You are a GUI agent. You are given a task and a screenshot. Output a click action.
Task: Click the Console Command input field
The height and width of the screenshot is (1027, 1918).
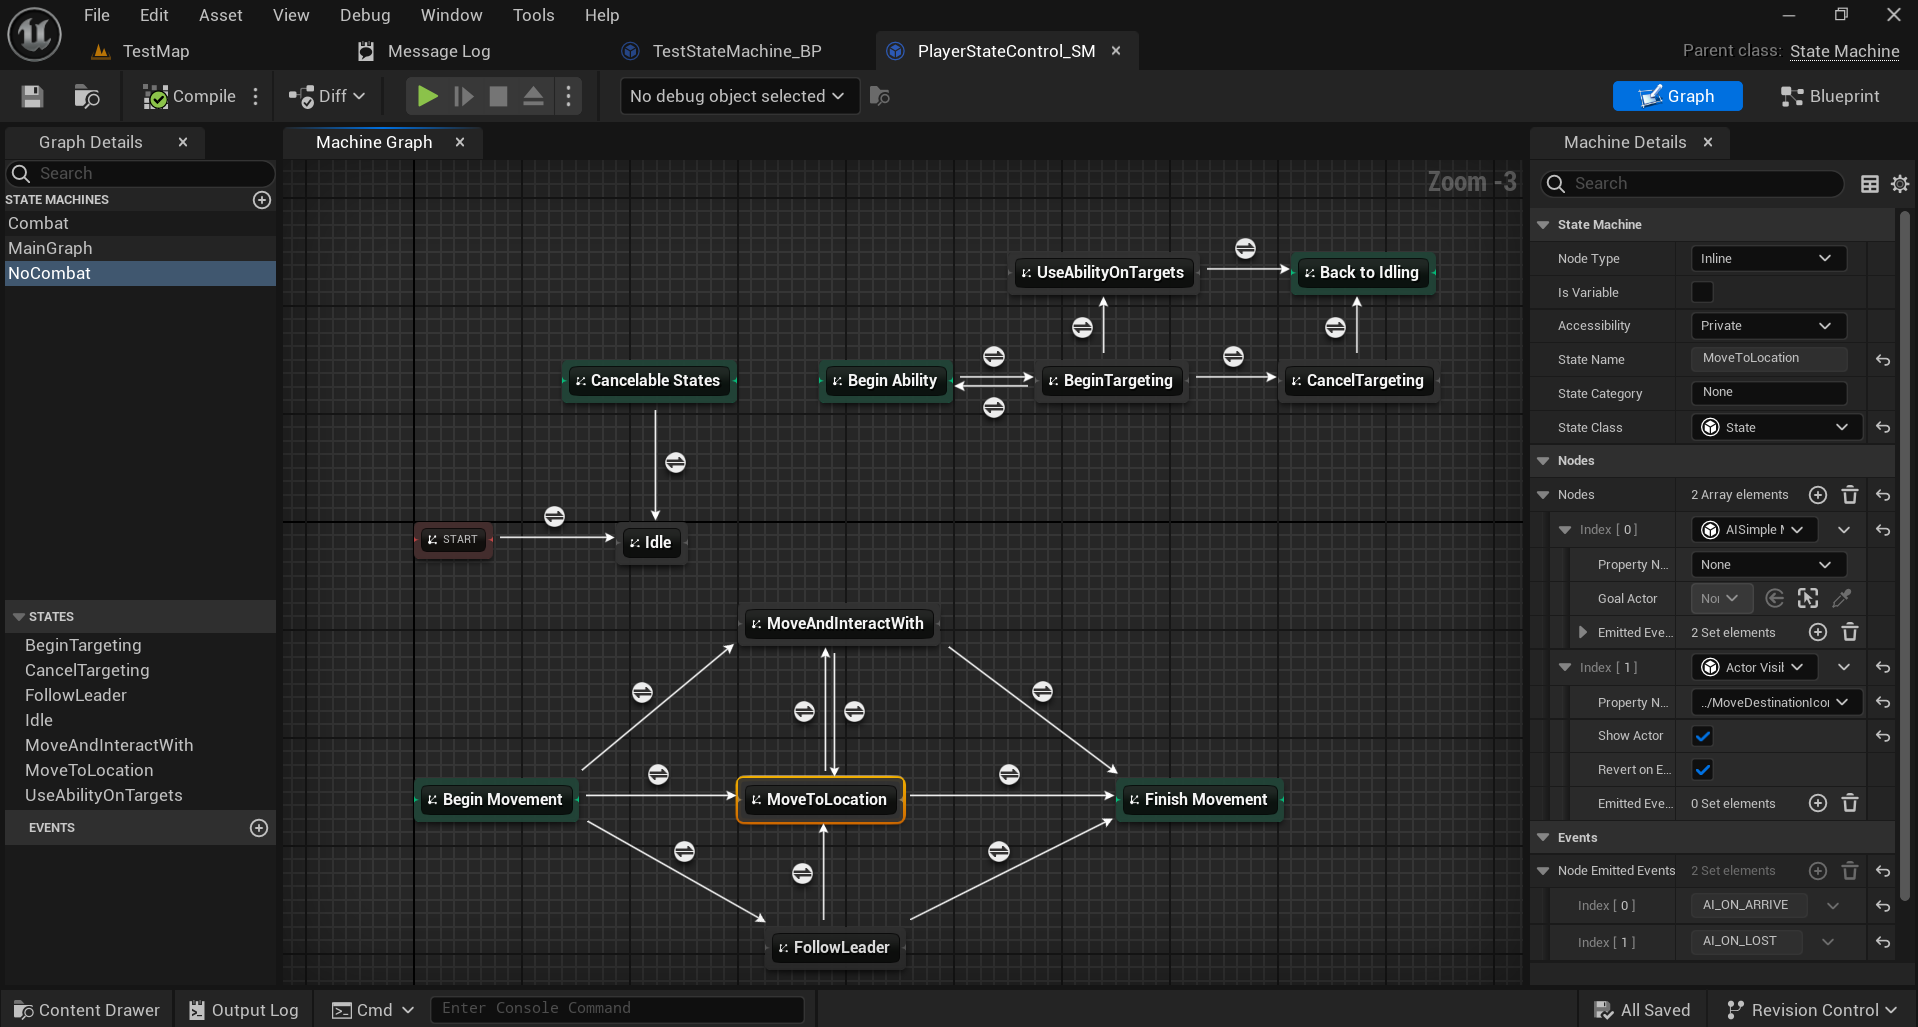617,1009
